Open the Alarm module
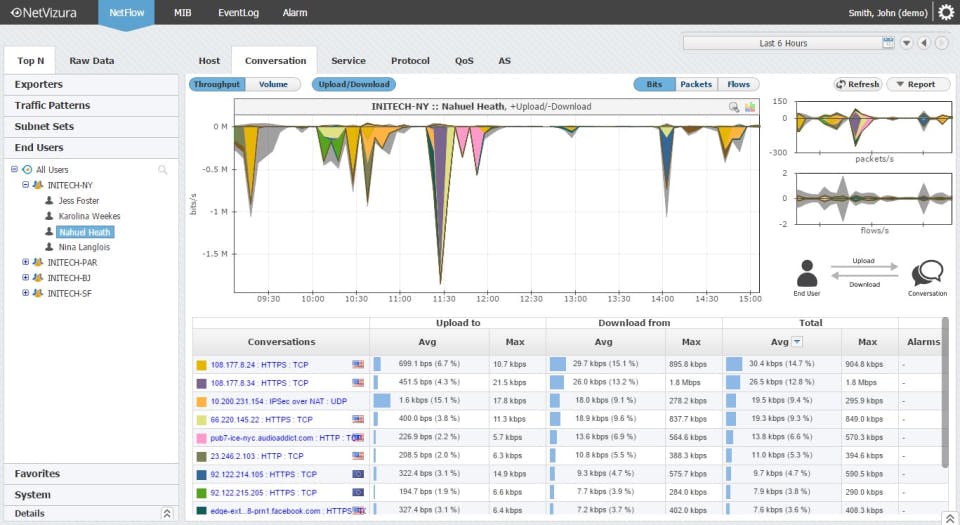The image size is (960, 525). point(294,12)
